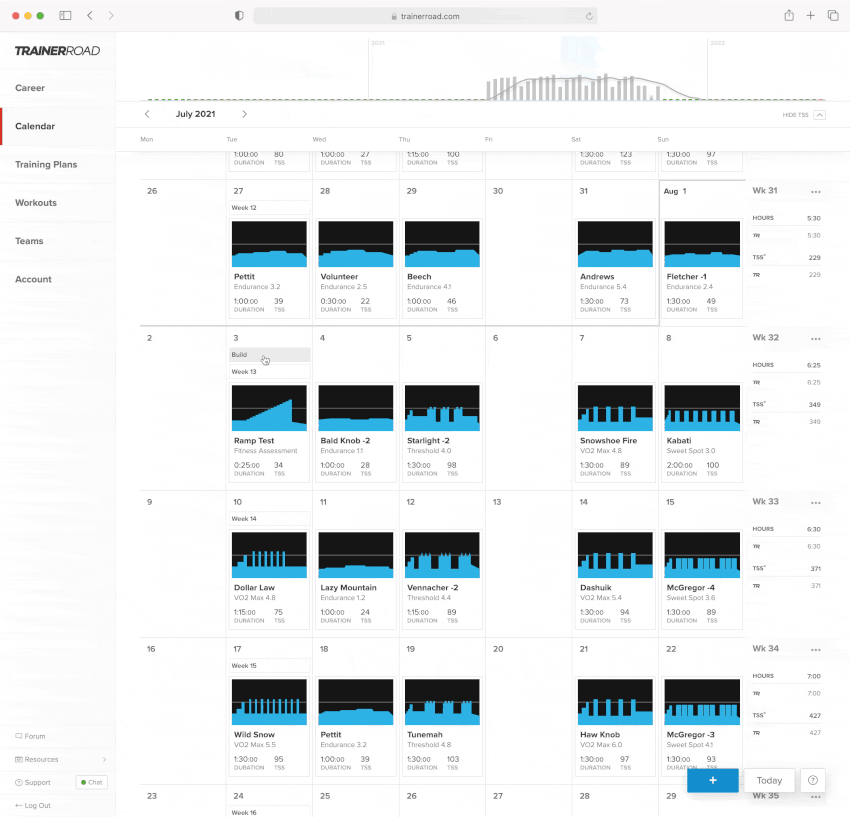
Task: Open the Beech workout card
Action: (x=442, y=268)
